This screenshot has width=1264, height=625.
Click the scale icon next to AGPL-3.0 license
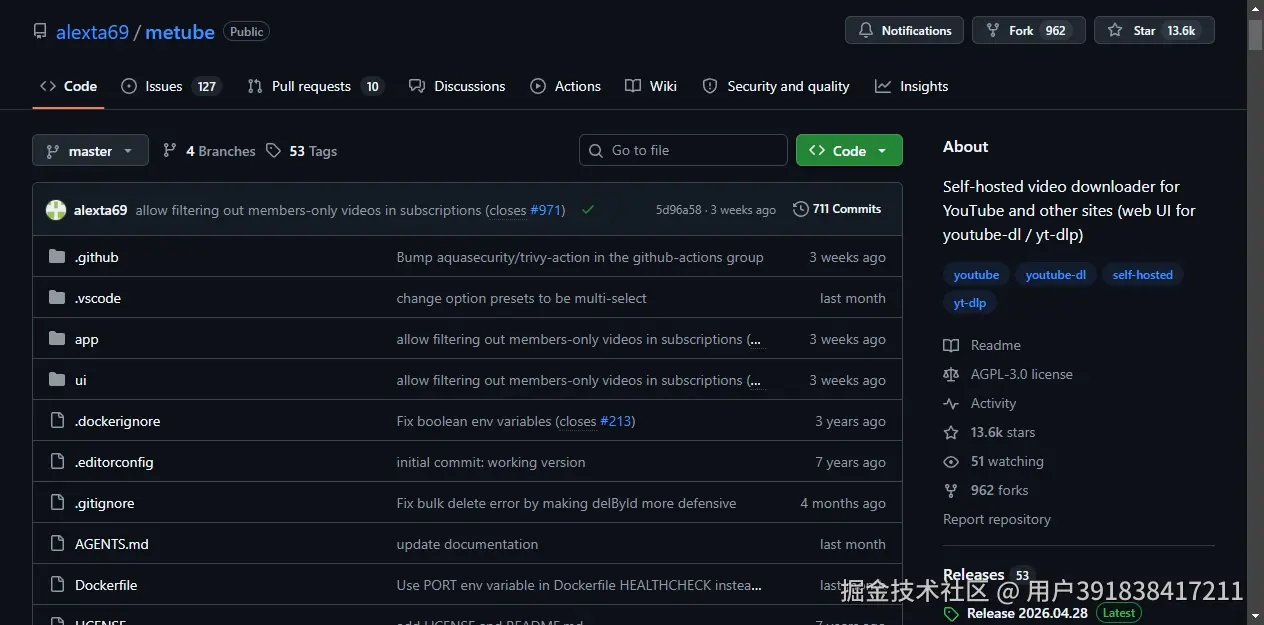[x=951, y=374]
